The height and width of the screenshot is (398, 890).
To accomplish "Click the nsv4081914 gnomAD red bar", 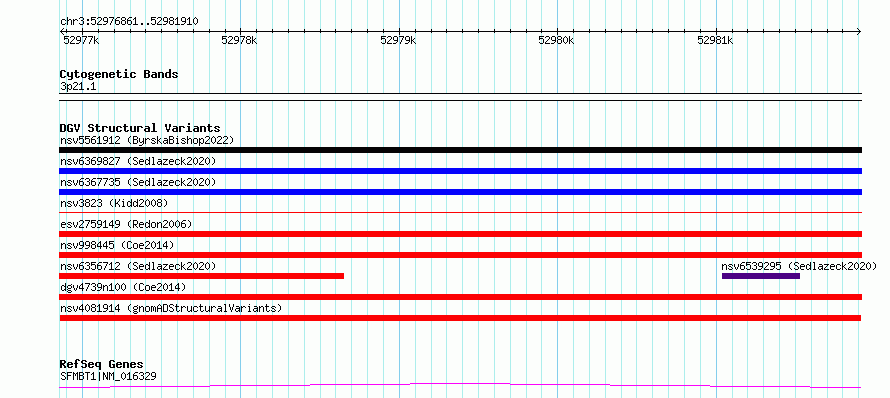I will click(x=460, y=318).
